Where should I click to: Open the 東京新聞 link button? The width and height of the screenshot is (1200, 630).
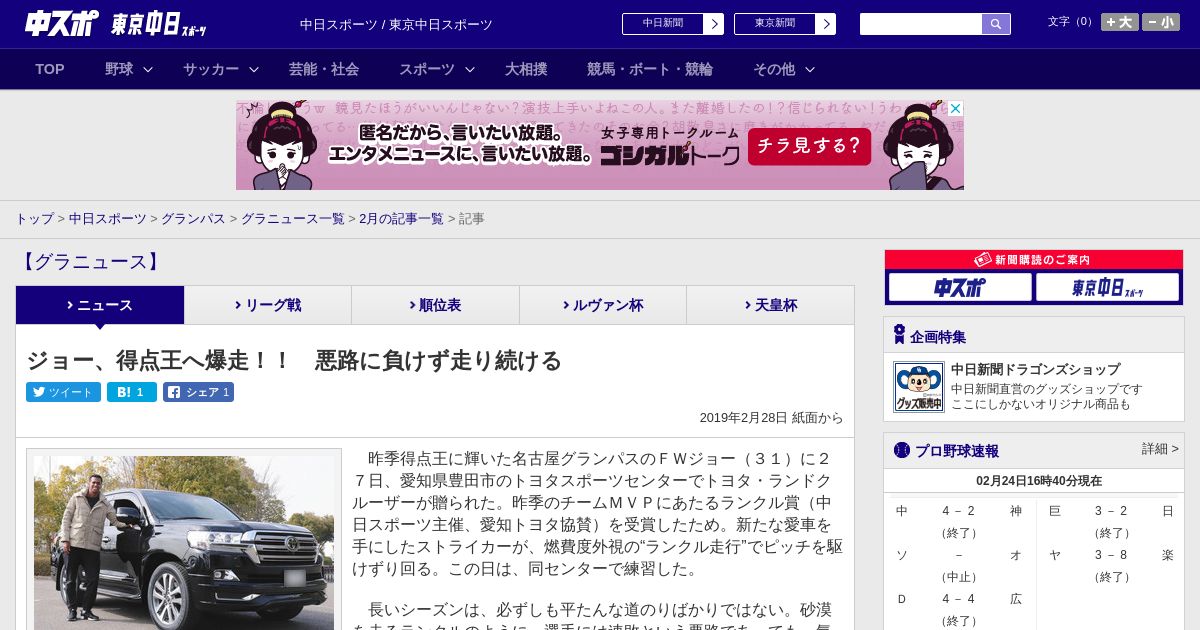click(775, 24)
